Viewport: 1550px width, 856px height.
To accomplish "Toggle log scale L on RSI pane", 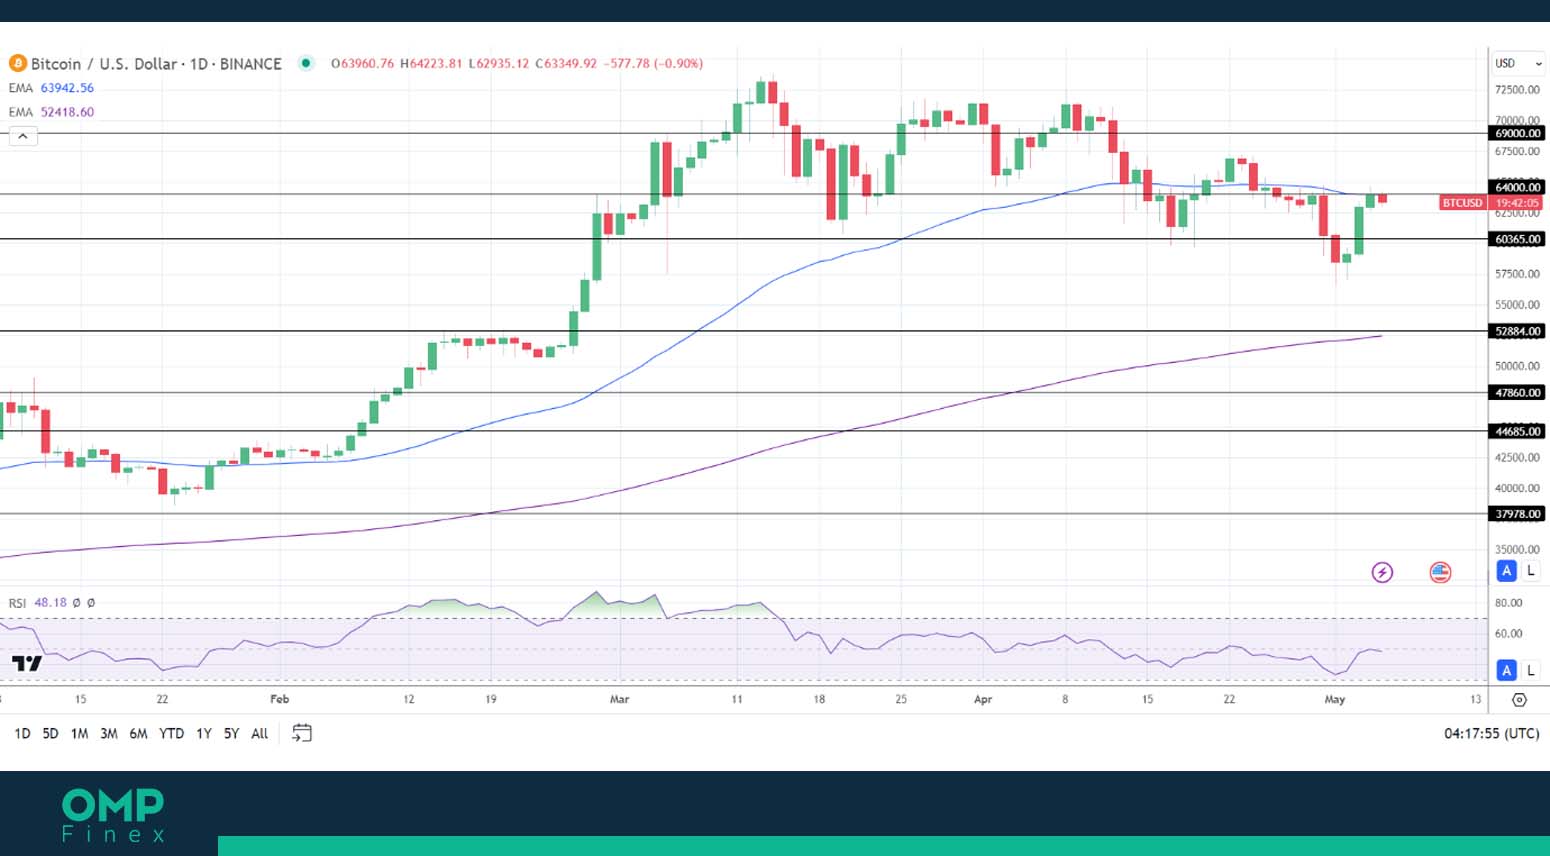I will coord(1530,670).
